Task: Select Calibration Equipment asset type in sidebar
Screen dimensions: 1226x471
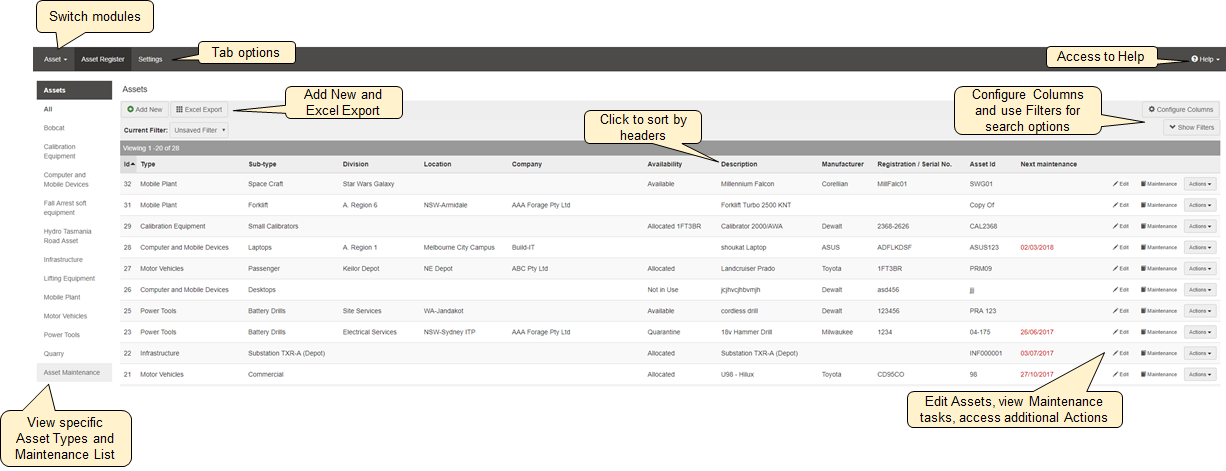Action: [59, 151]
